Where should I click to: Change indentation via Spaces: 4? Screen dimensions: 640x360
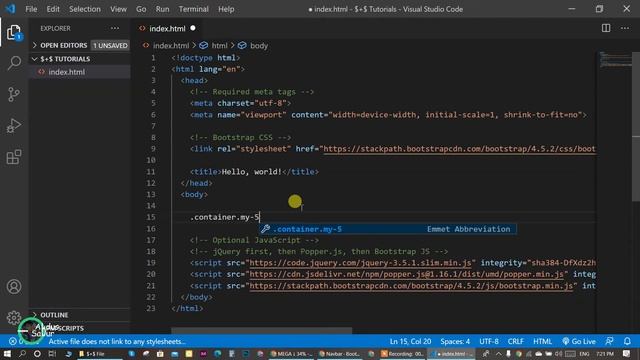(455, 341)
